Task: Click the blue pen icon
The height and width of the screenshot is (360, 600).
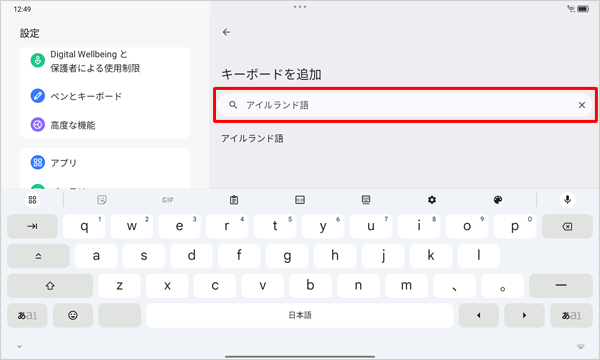Action: (38, 96)
